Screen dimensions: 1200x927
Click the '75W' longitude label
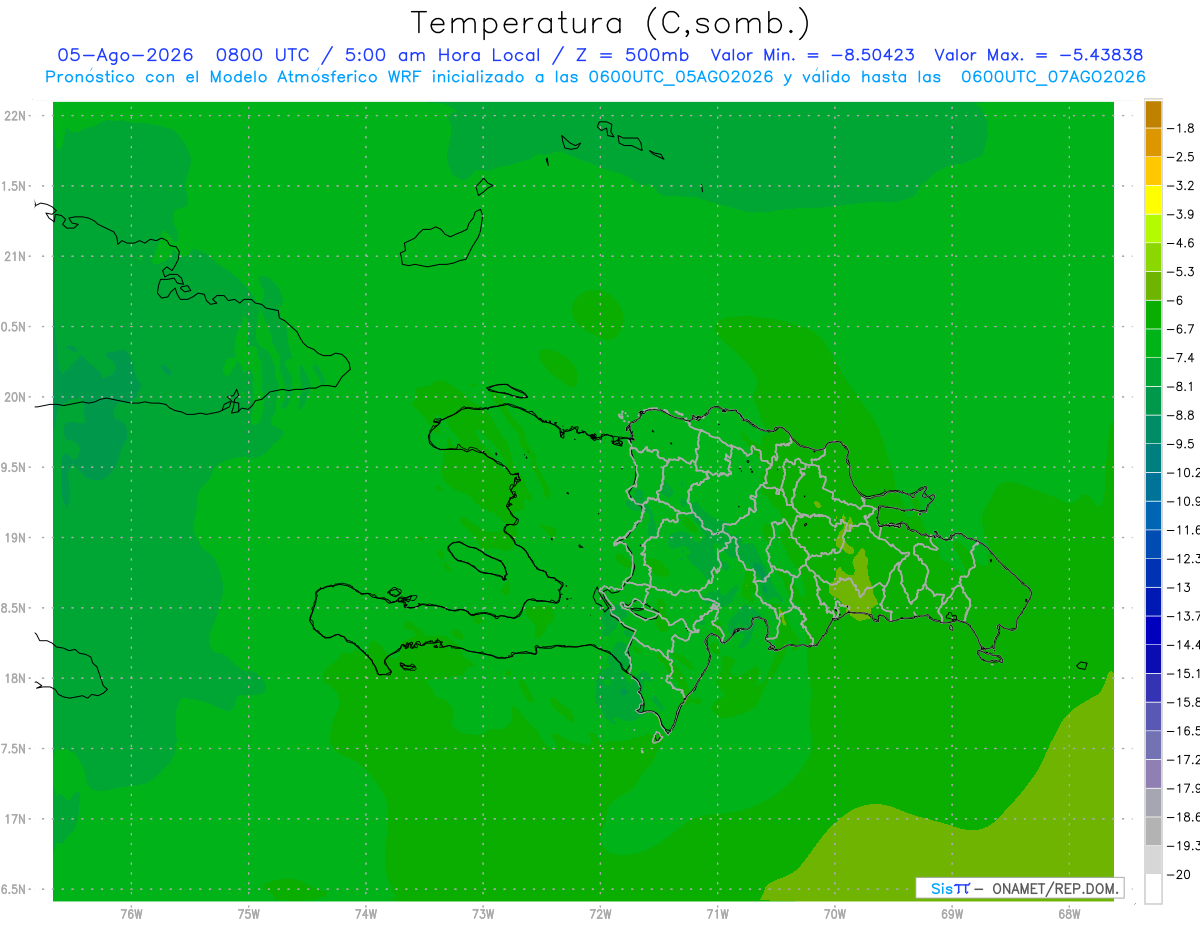click(x=249, y=914)
